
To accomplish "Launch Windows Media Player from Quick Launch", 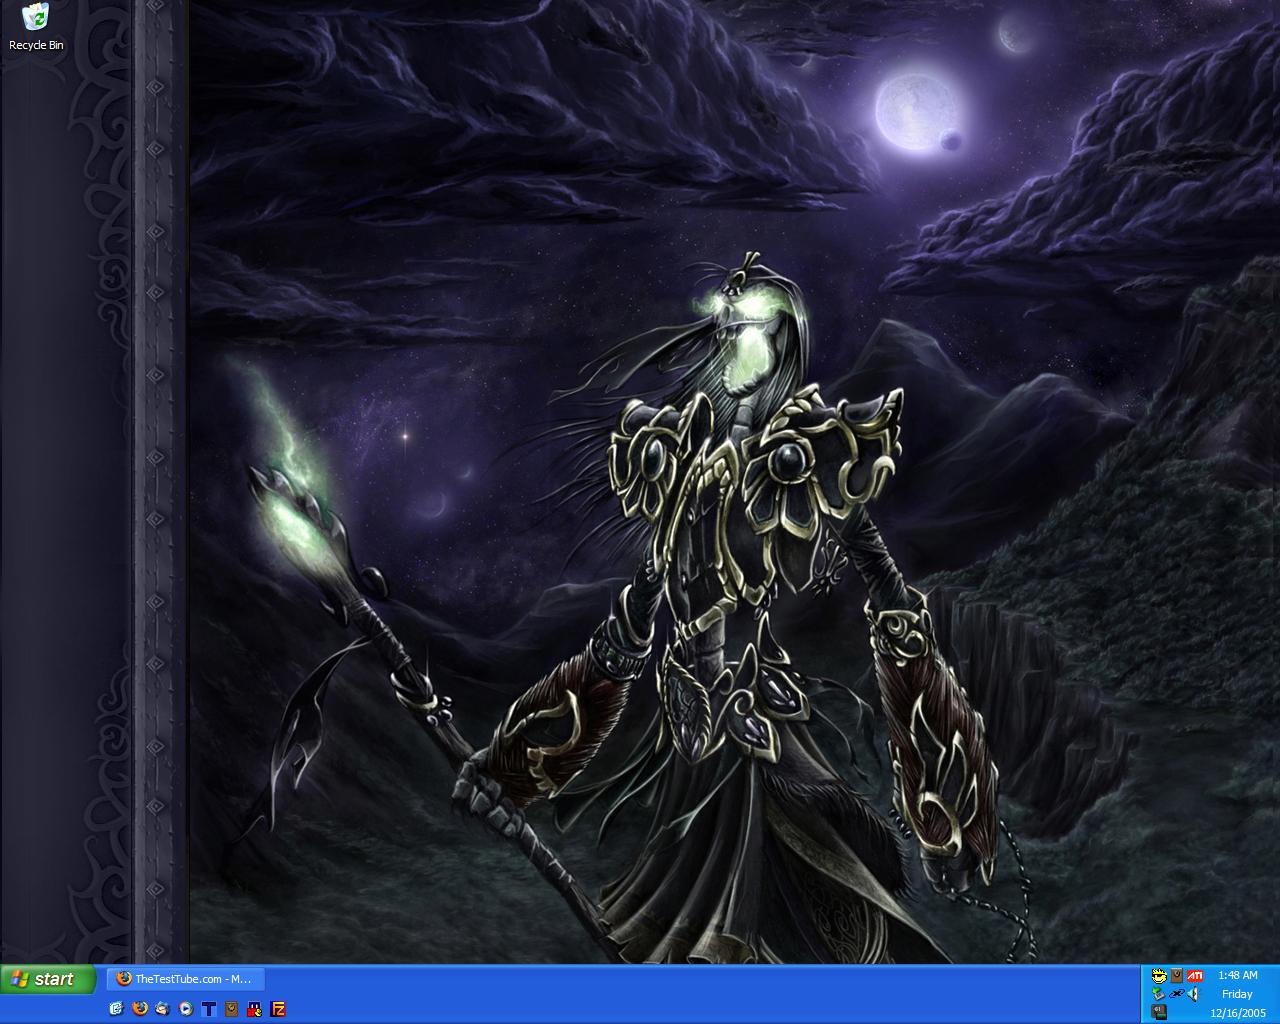I will point(186,1009).
